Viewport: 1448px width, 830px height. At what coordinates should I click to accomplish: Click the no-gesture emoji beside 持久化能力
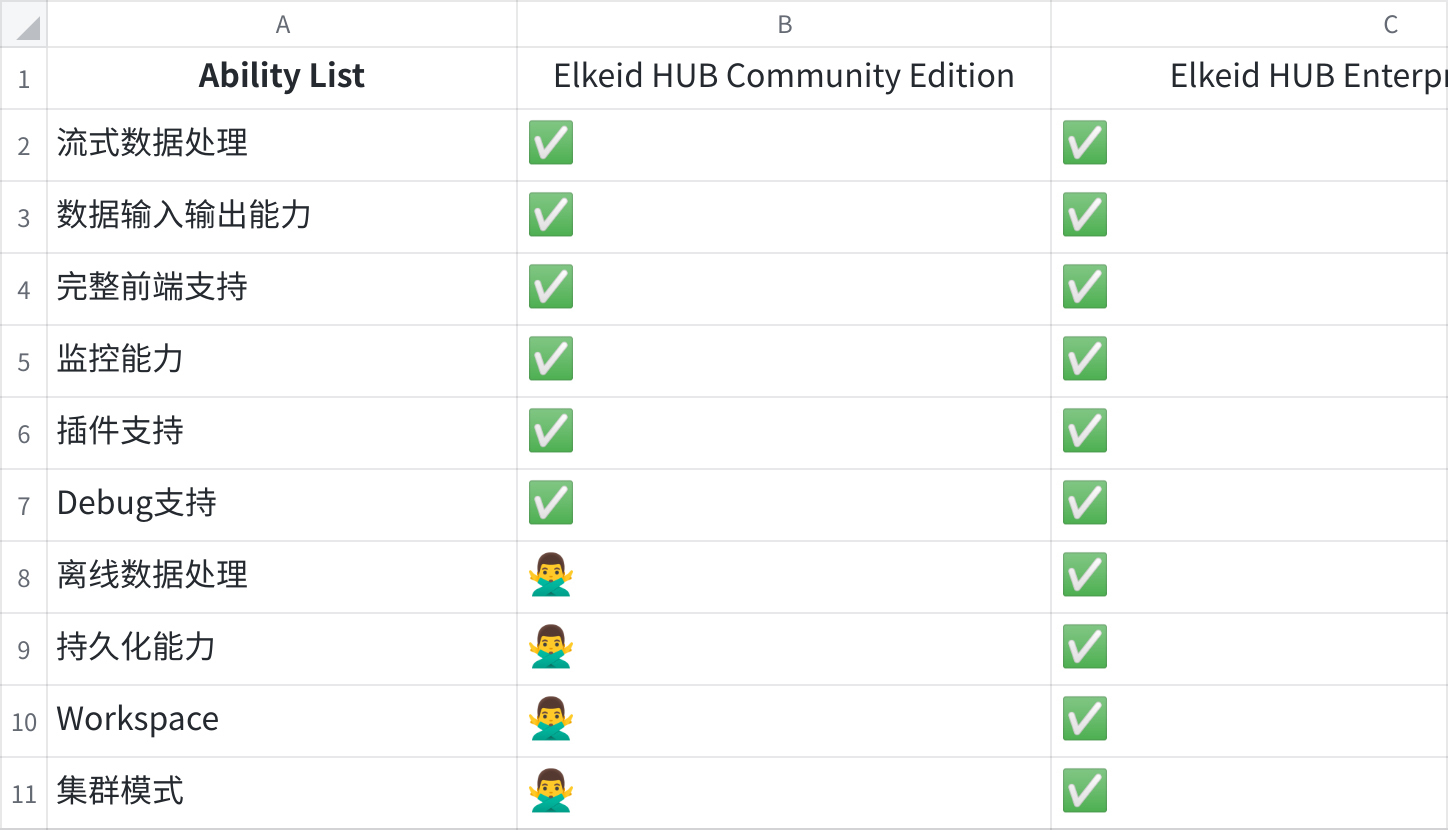(551, 647)
